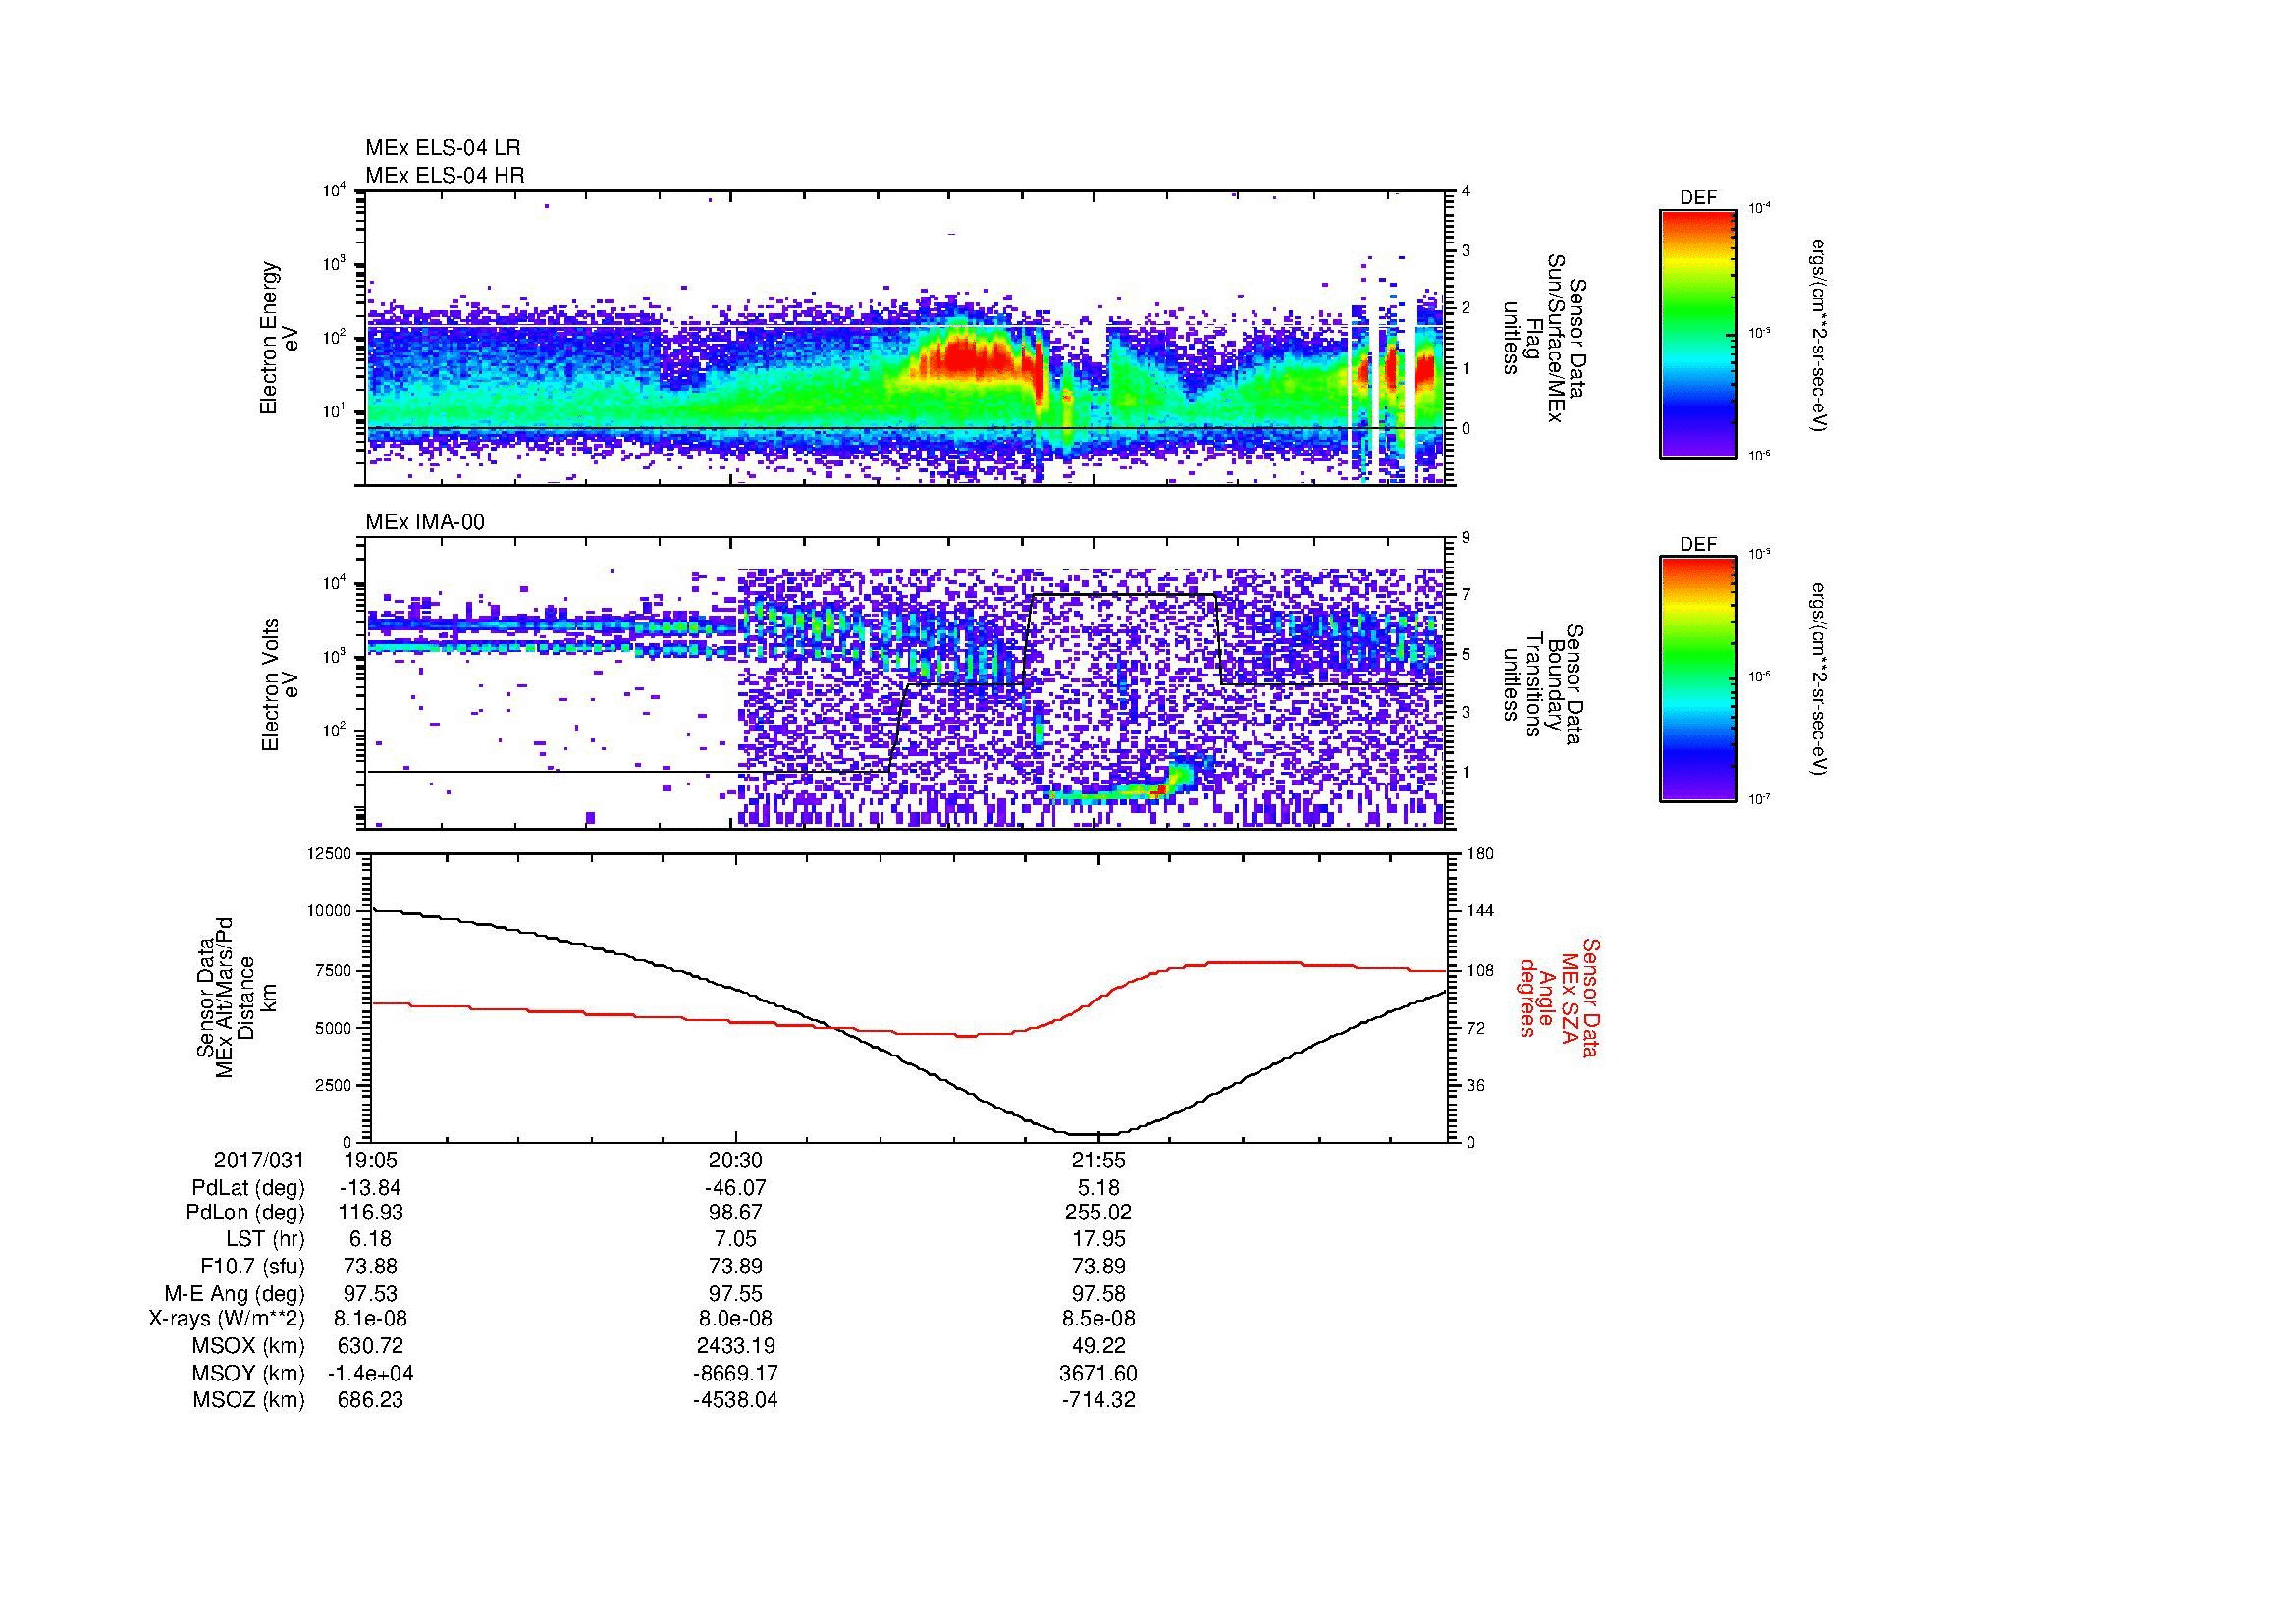Click the red MEx SZA Angle axis label
The image size is (2296, 1623).
click(x=1558, y=997)
